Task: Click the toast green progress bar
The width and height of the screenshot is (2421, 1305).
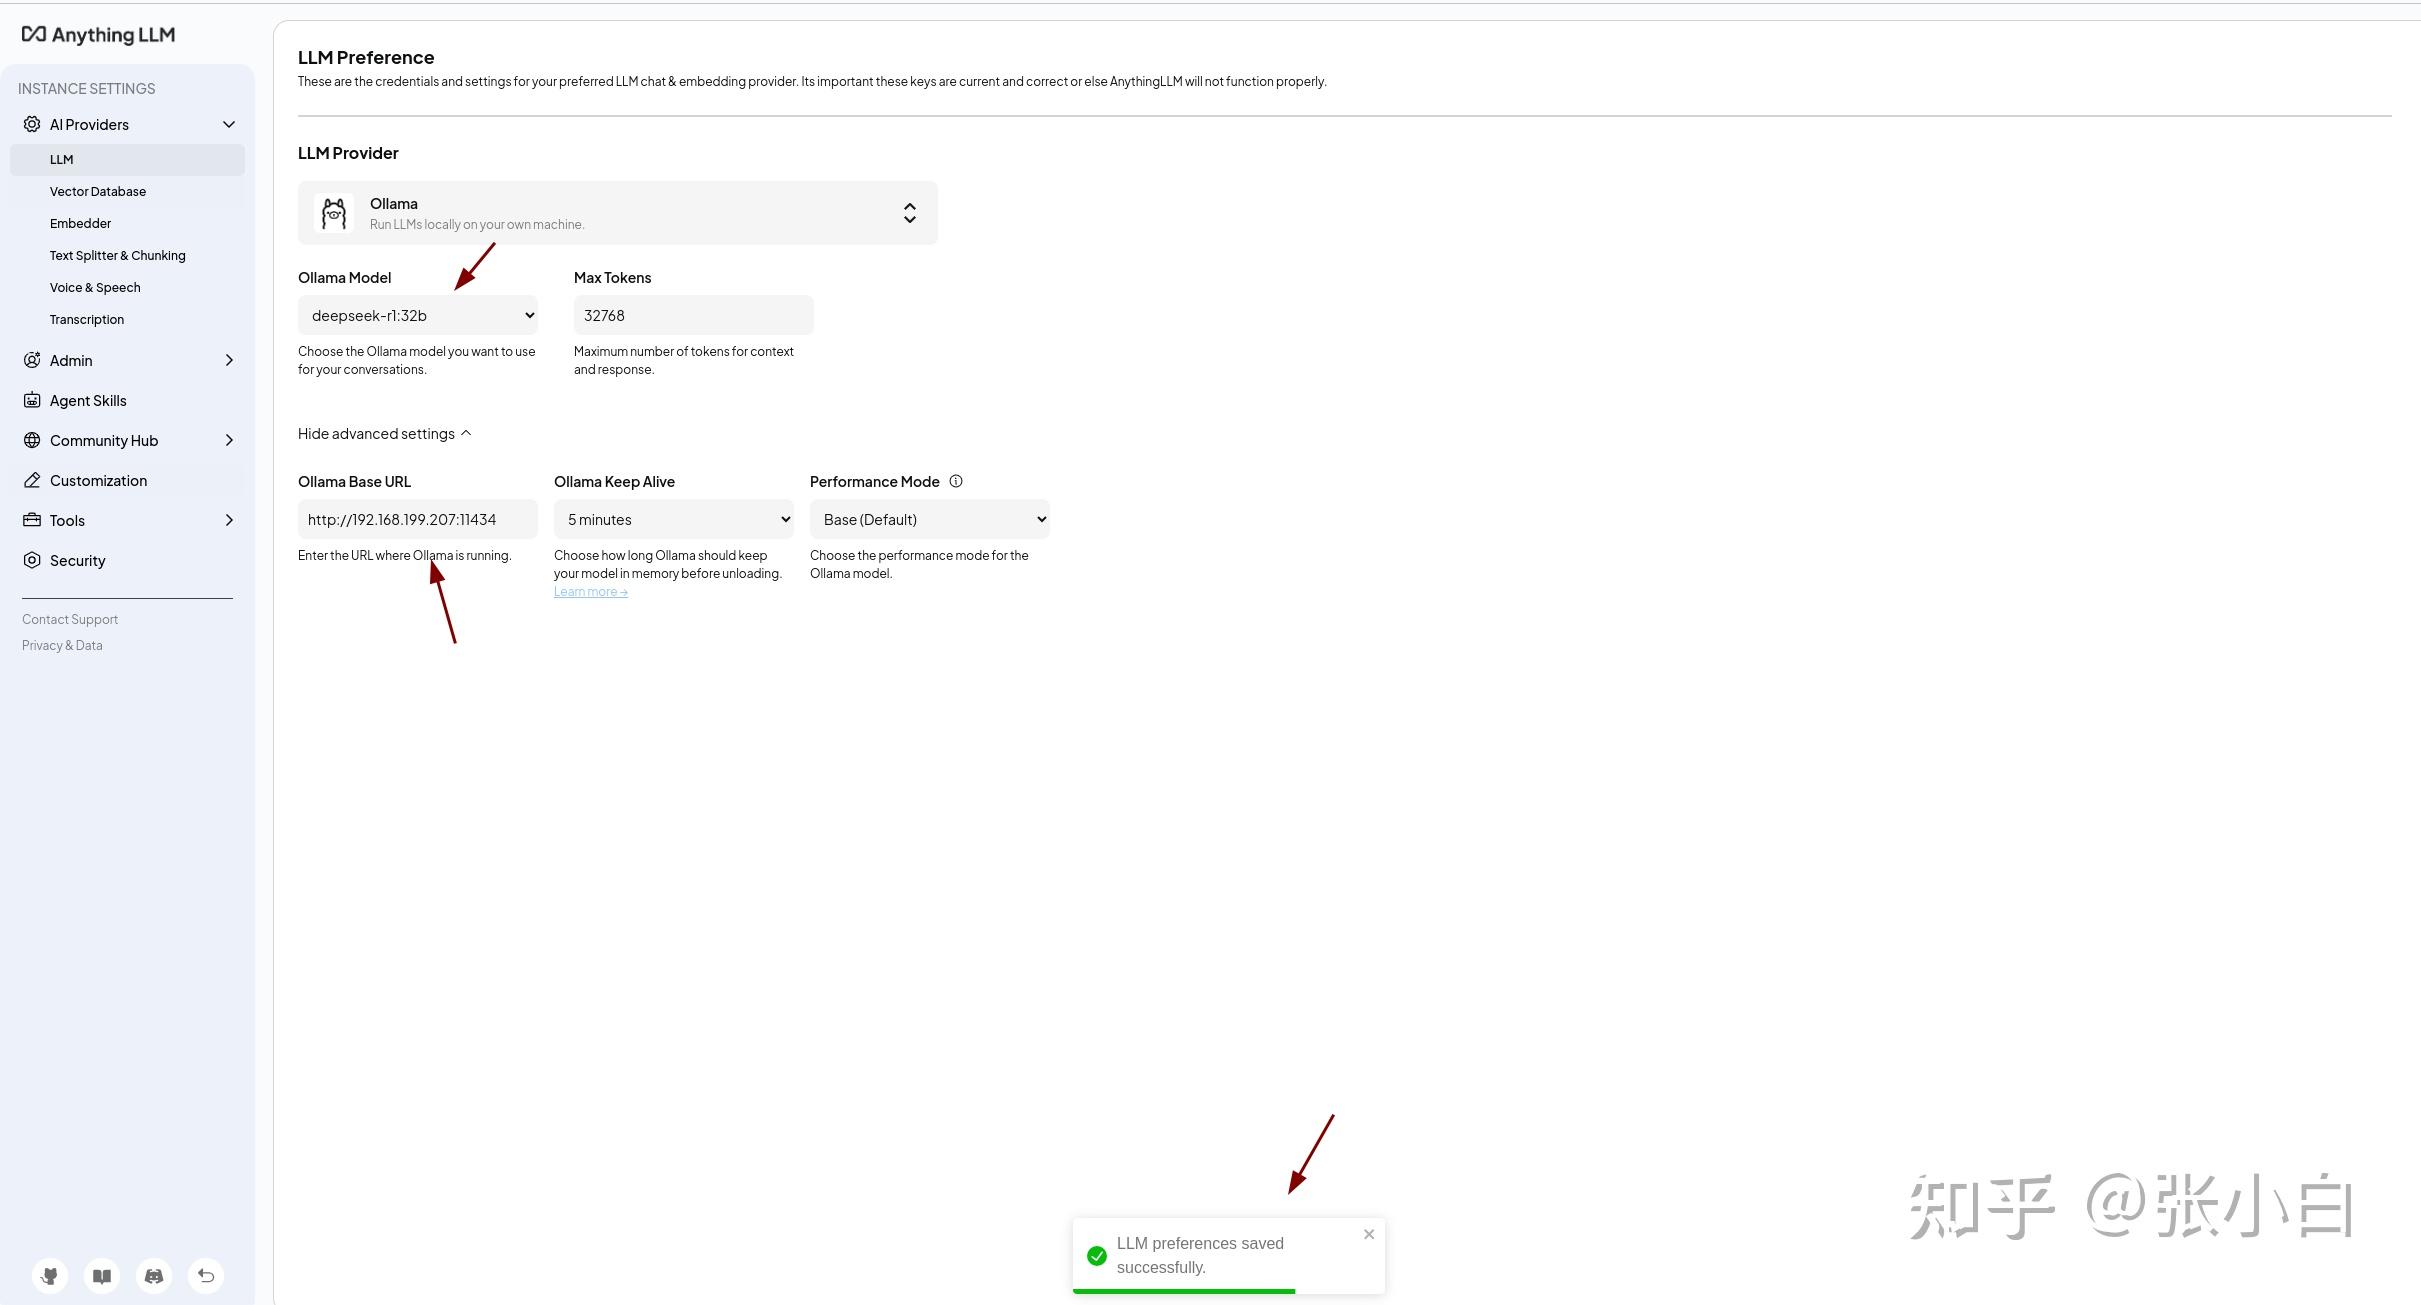Action: pos(1184,1291)
